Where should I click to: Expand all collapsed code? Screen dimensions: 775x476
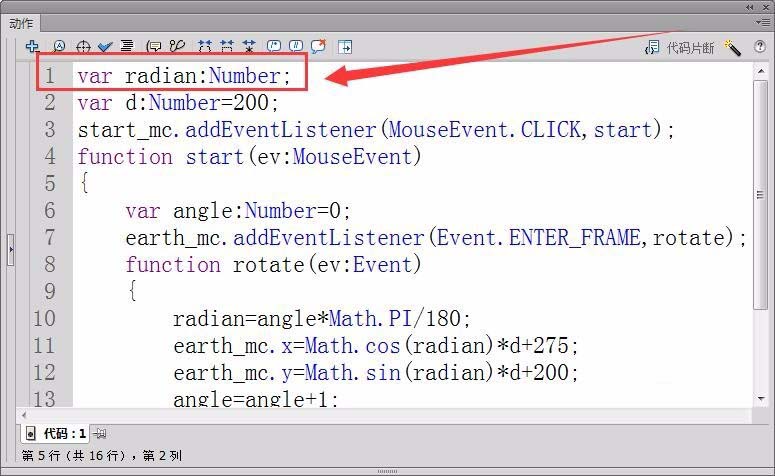tap(249, 46)
